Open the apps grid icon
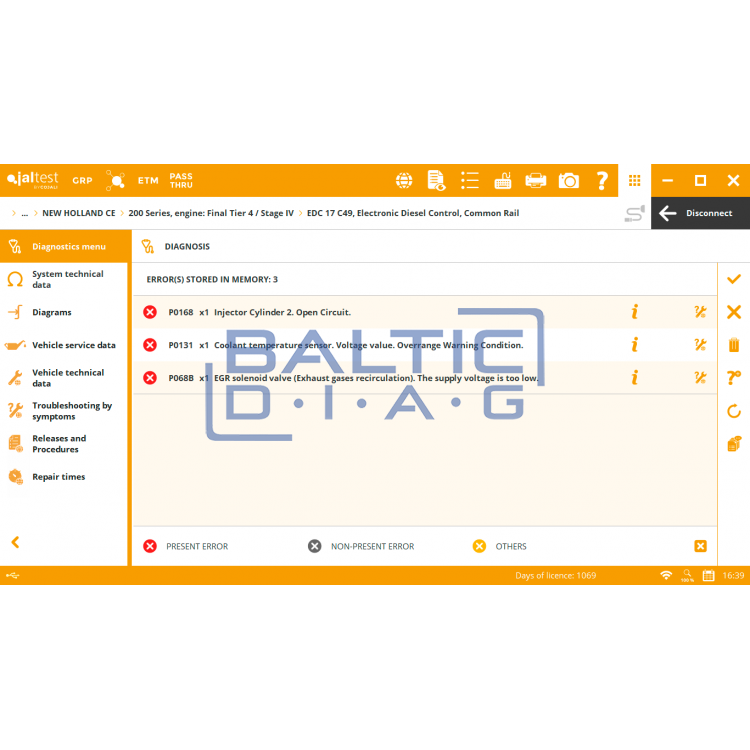This screenshot has height=750, width=750. [635, 180]
